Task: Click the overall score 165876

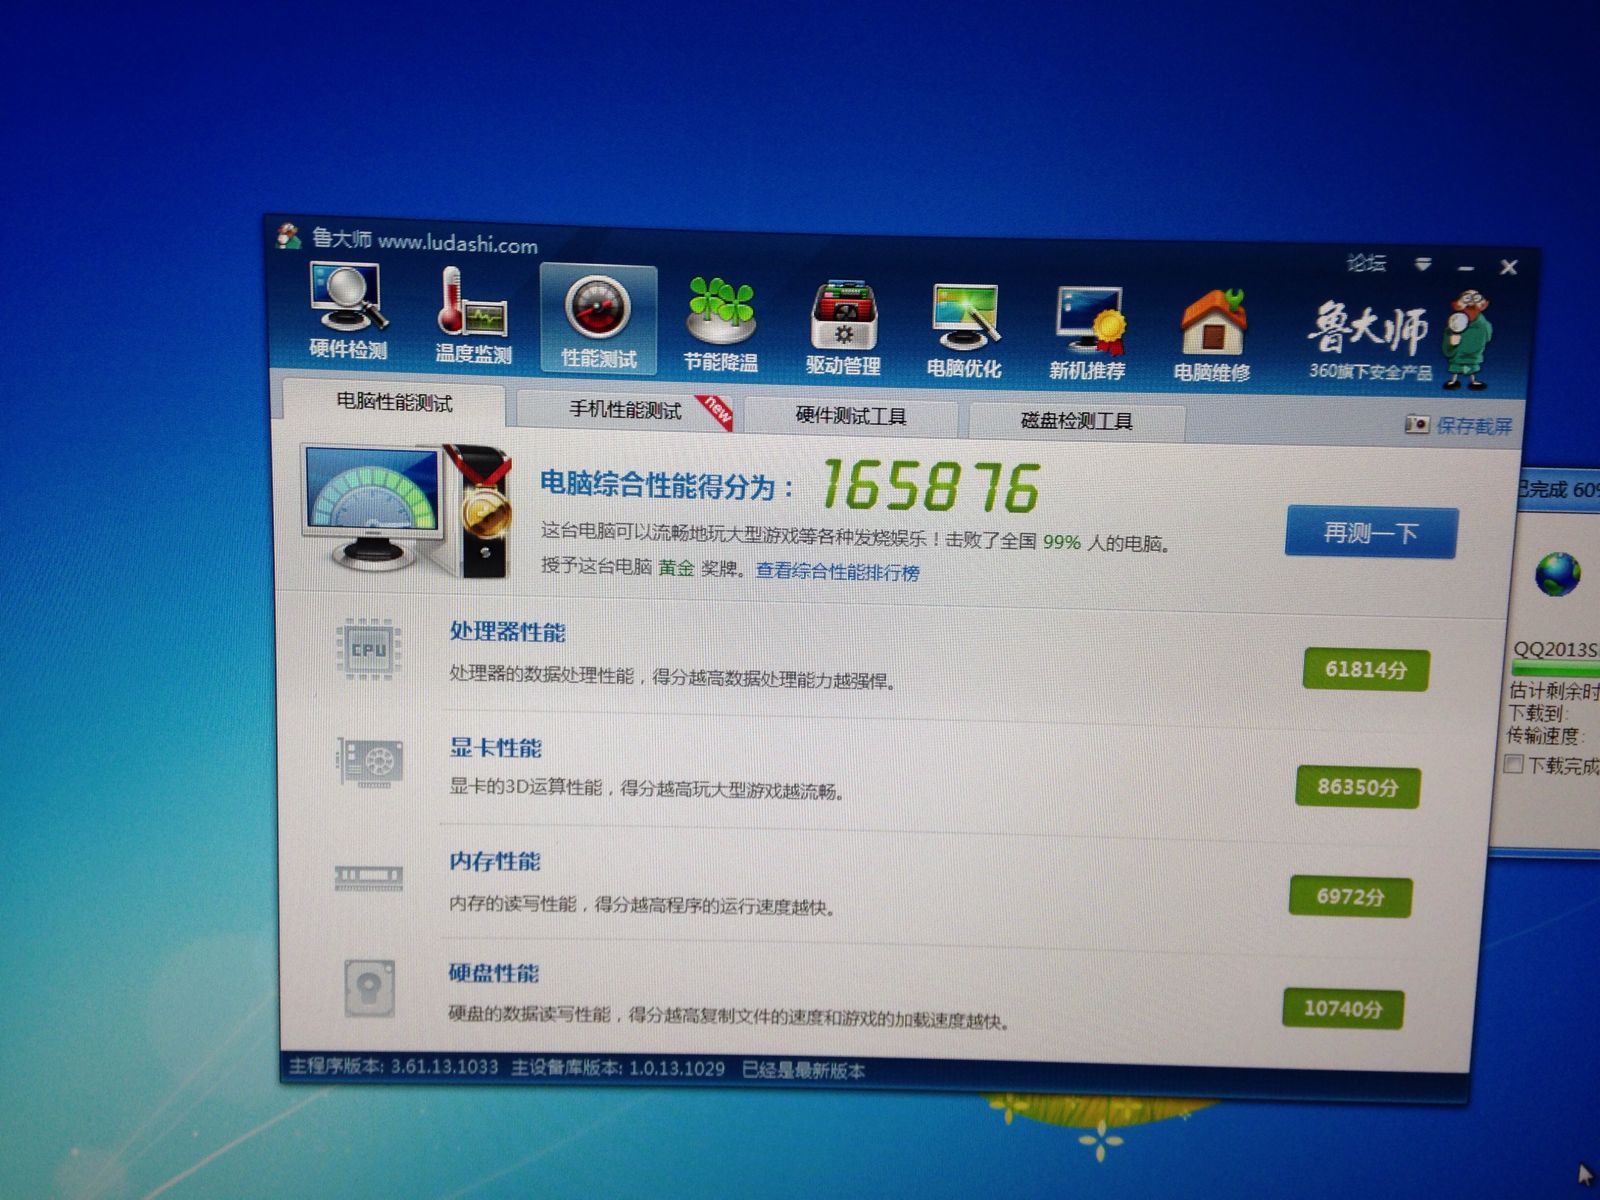Action: pos(930,486)
